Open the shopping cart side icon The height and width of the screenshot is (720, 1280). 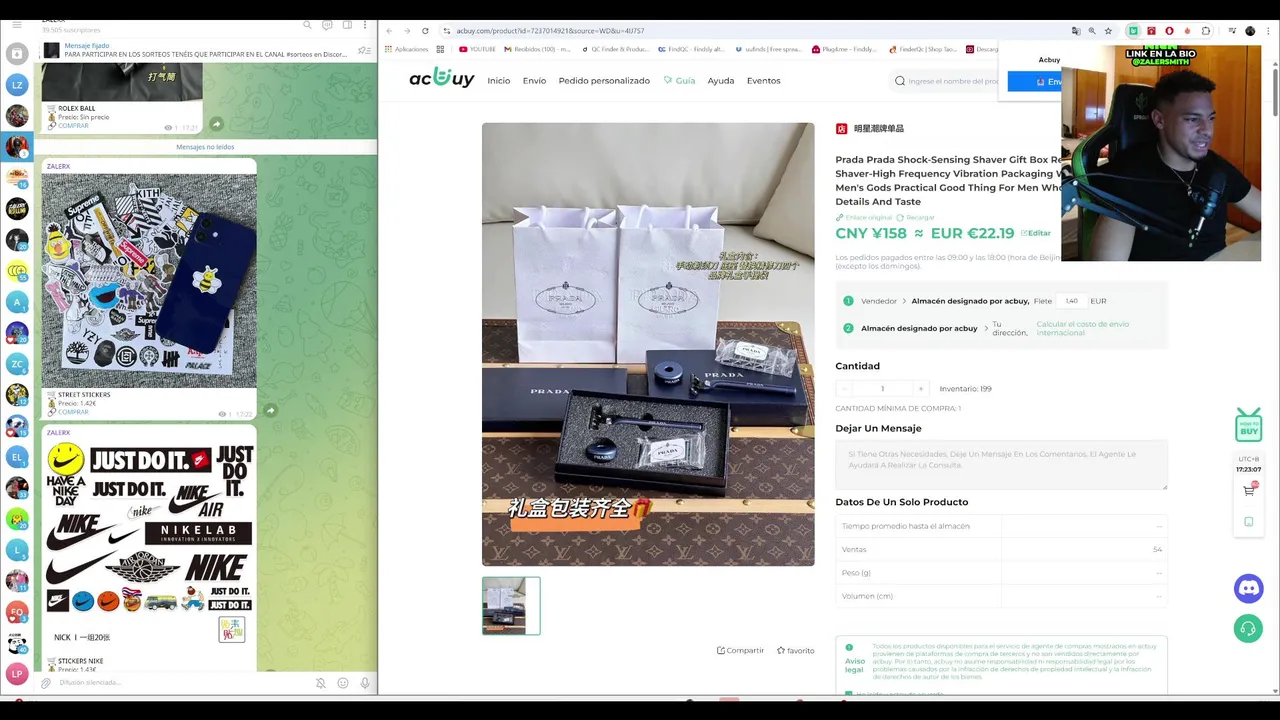[x=1249, y=490]
